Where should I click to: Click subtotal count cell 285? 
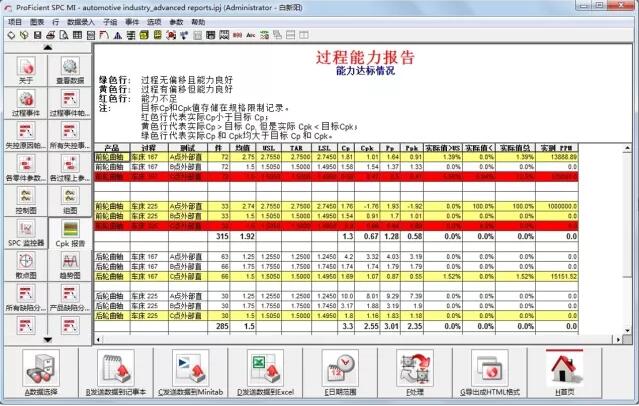[x=219, y=326]
